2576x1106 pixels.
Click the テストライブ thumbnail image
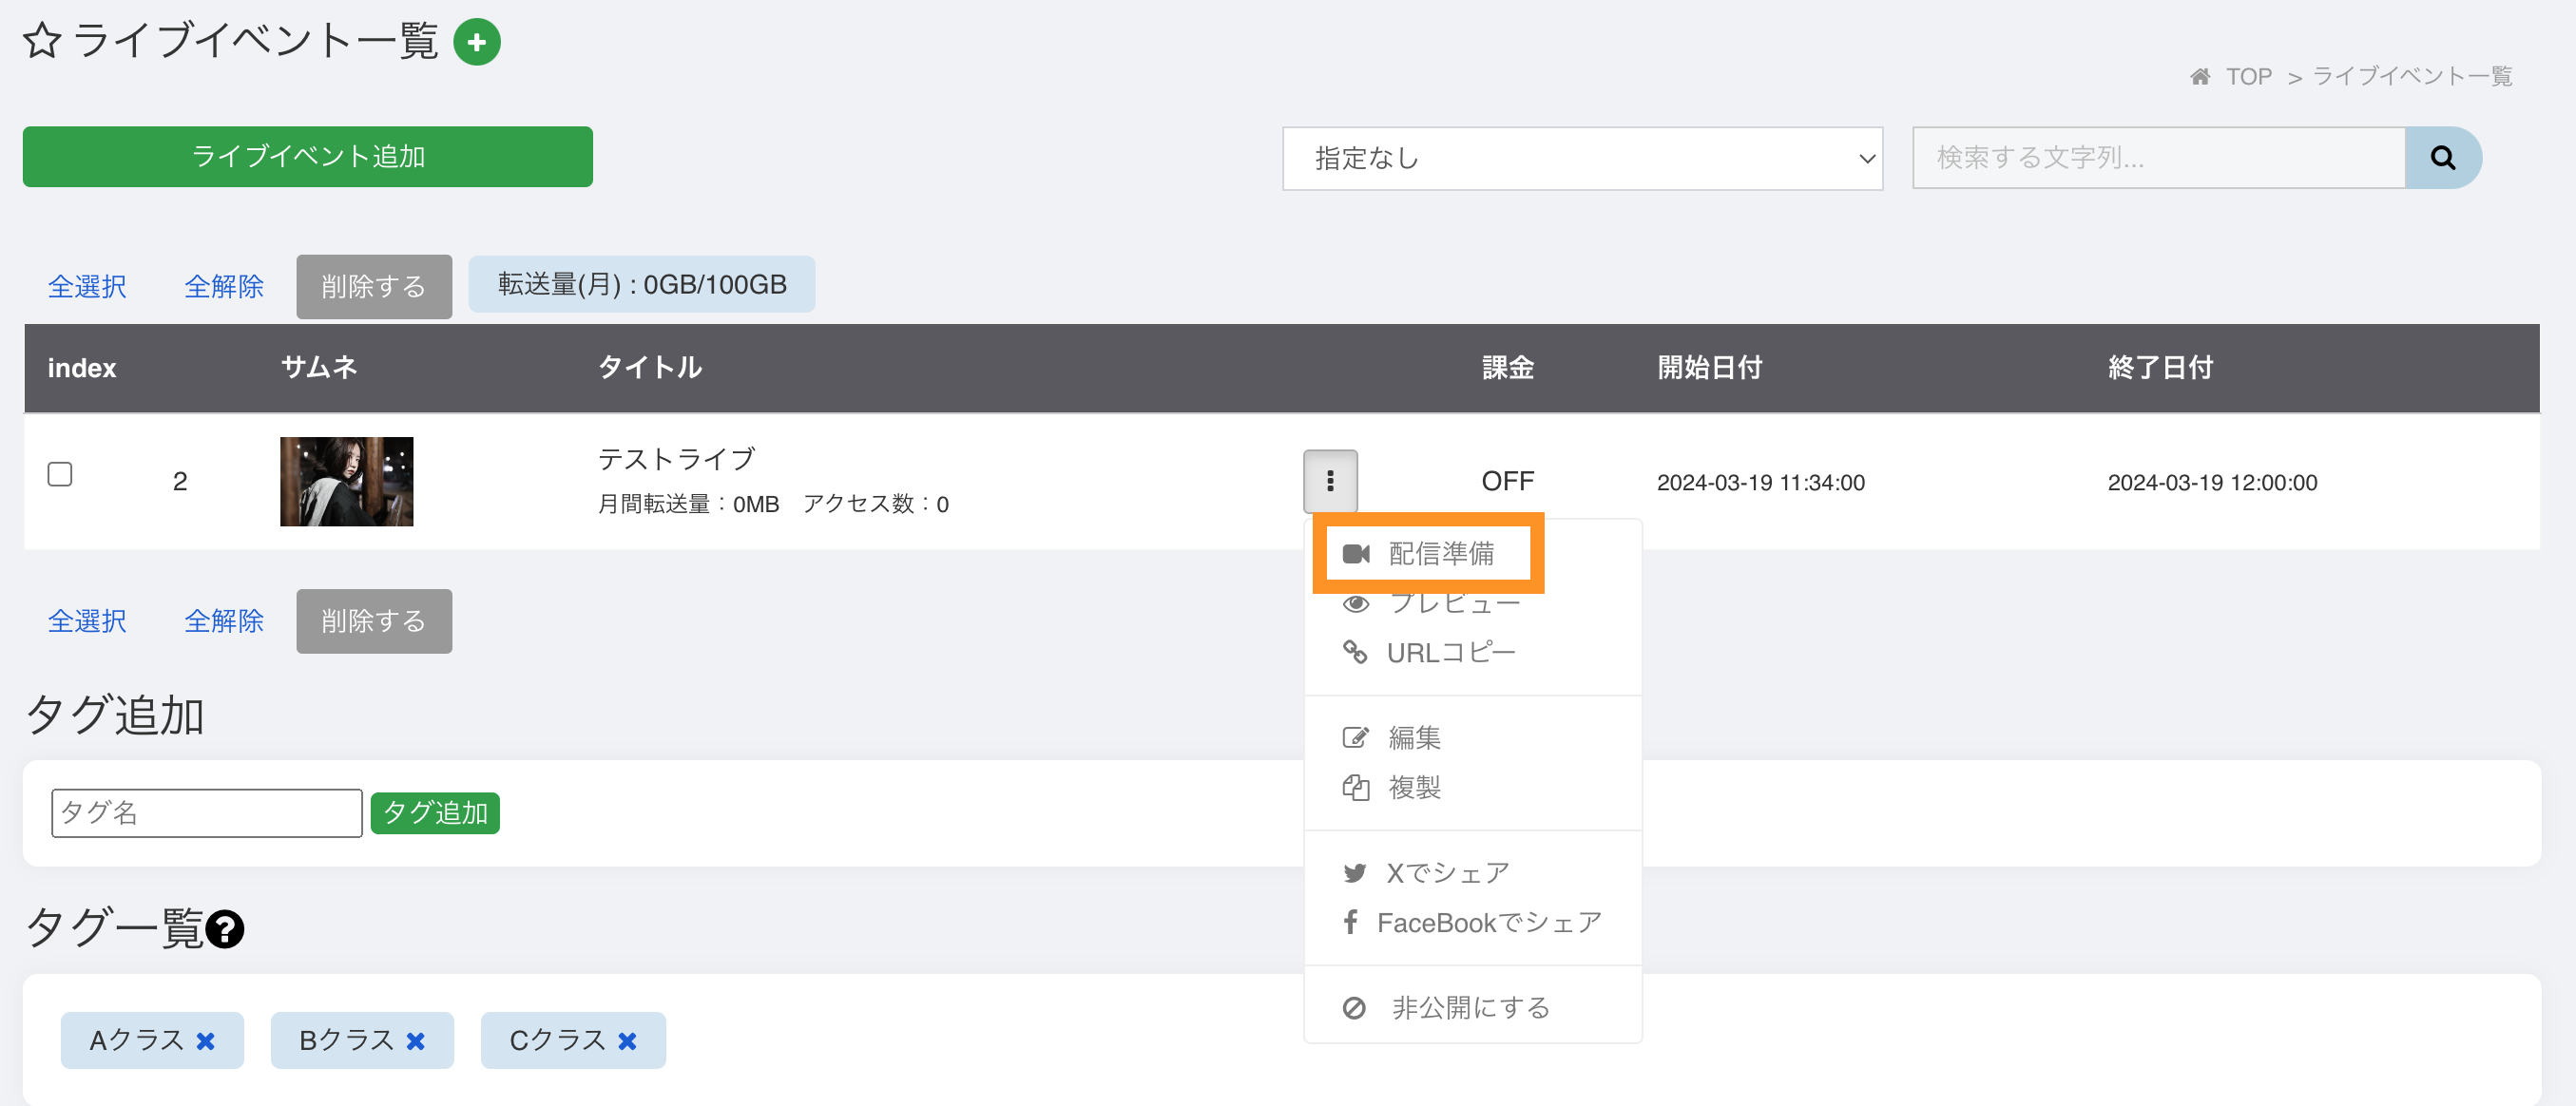coord(346,481)
